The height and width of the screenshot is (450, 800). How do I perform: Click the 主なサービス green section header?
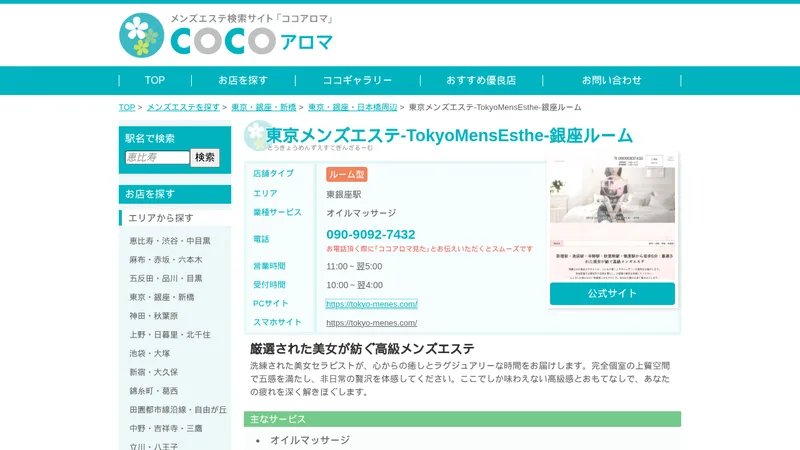[462, 419]
